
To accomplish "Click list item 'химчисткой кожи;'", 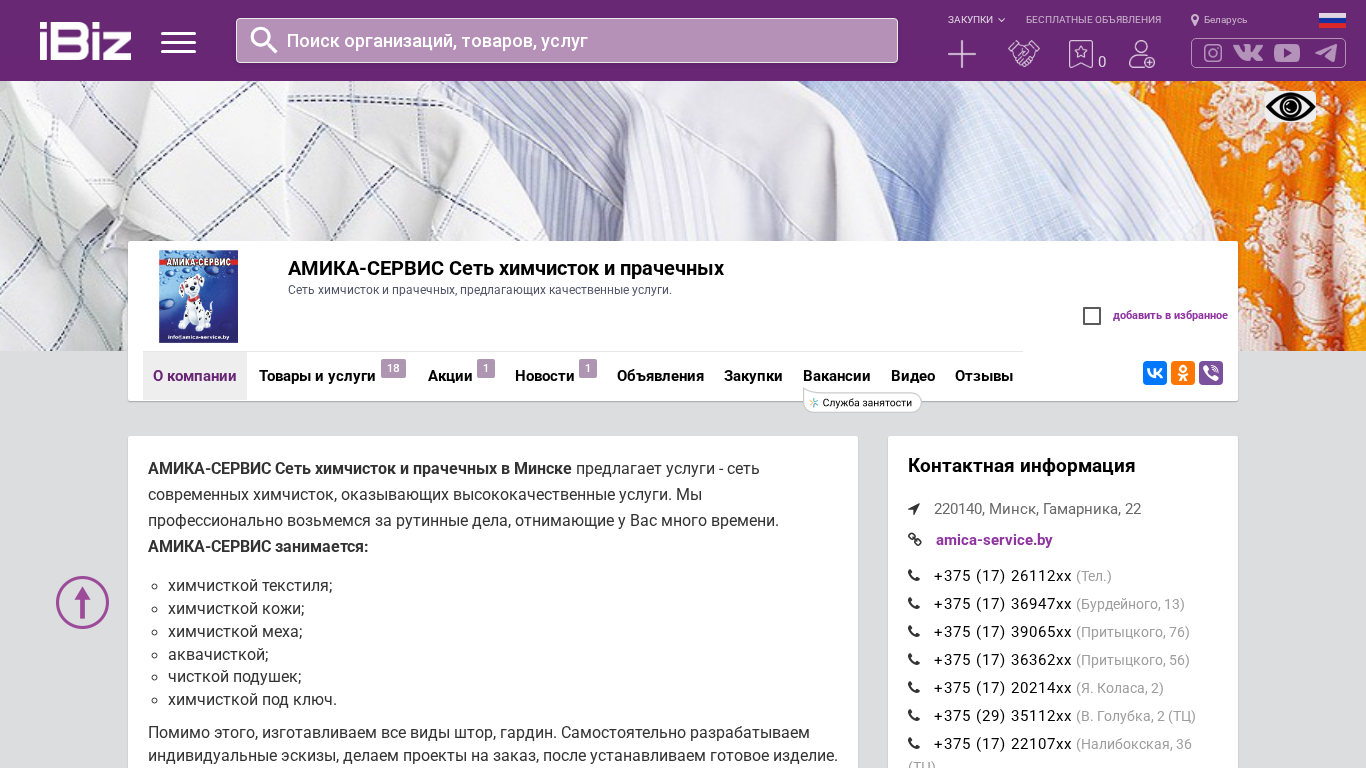I will click(236, 608).
